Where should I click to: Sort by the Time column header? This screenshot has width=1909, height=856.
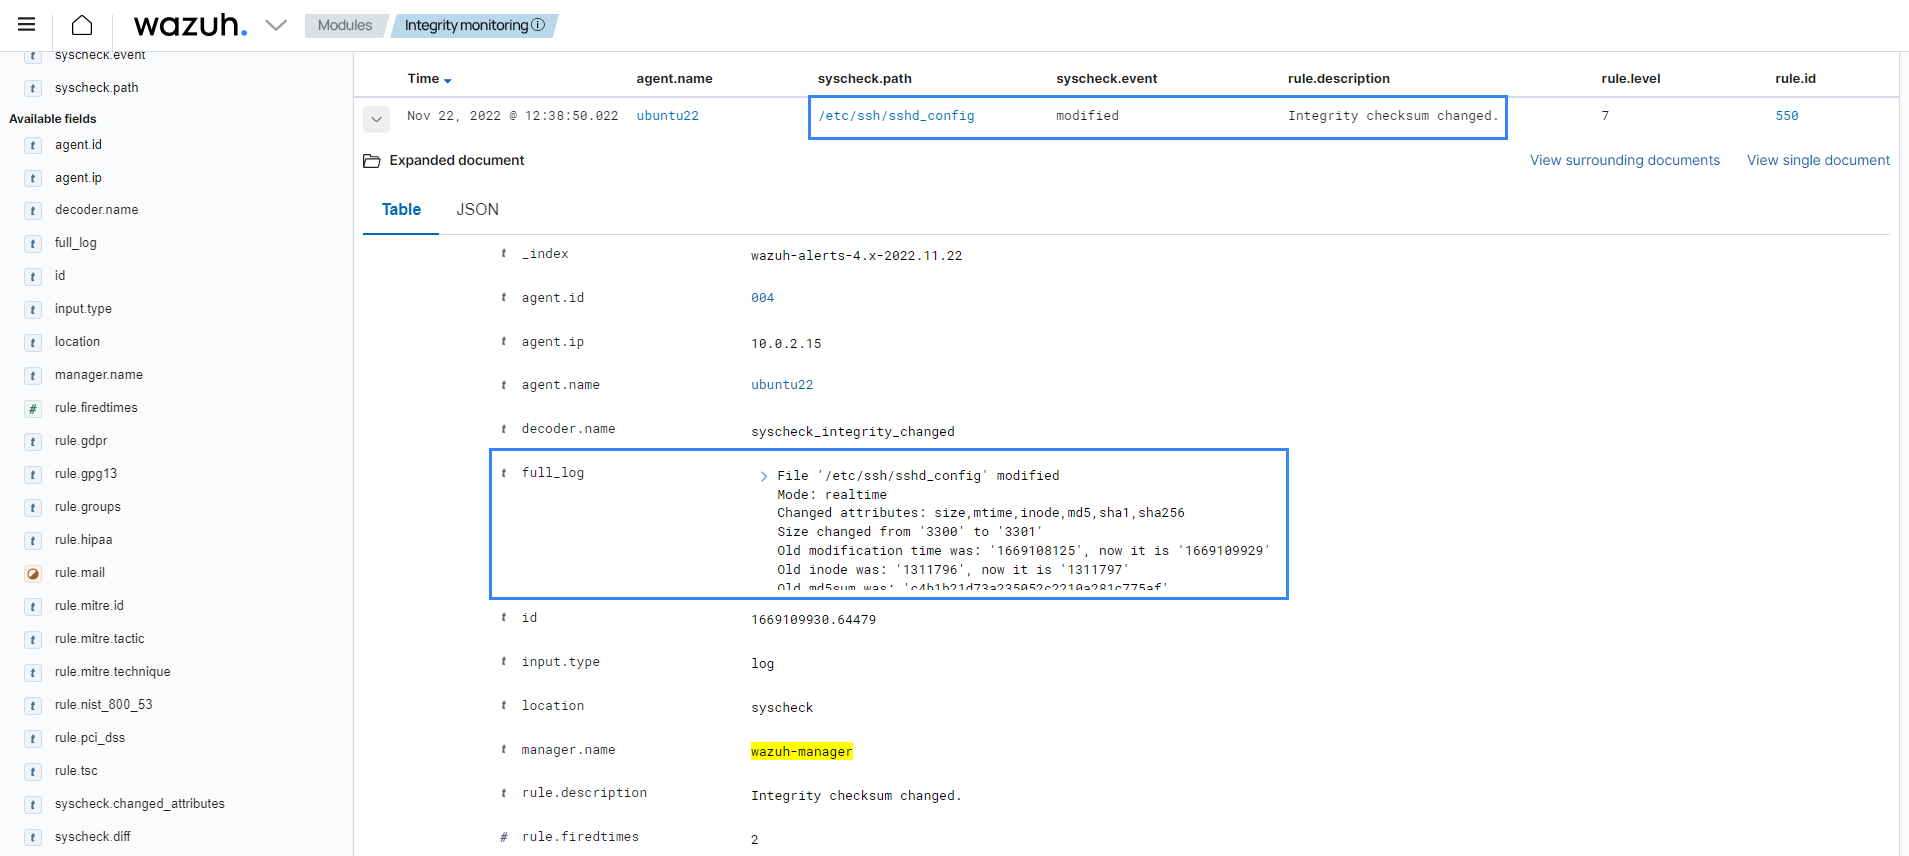(x=429, y=79)
